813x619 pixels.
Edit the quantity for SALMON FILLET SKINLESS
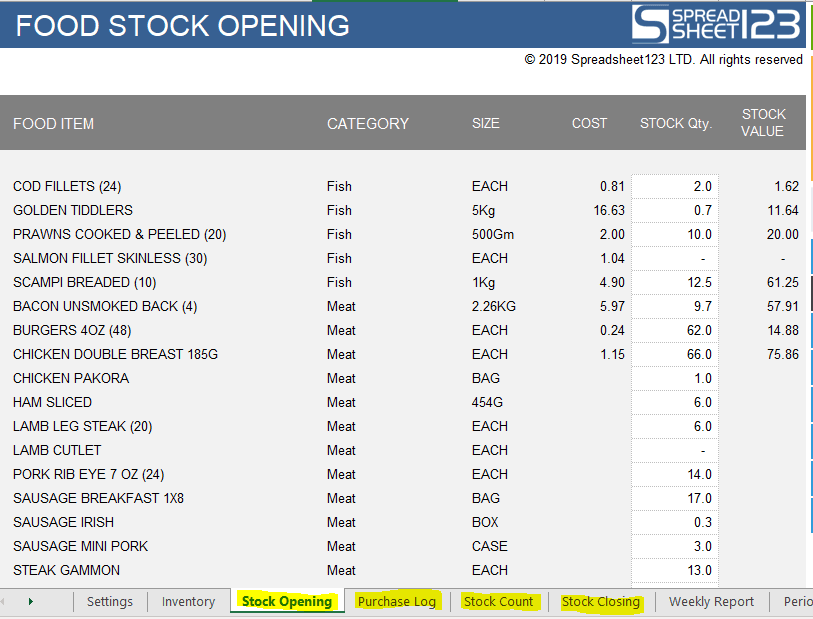(675, 258)
